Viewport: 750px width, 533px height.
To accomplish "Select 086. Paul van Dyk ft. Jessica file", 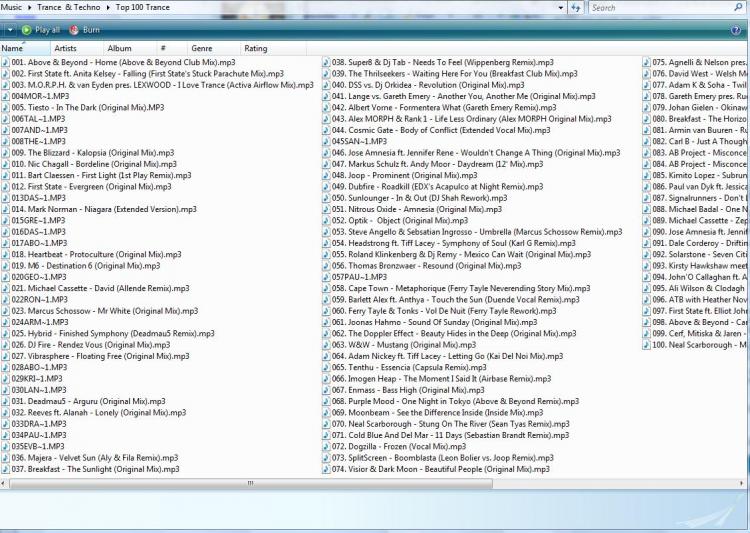I will (695, 187).
